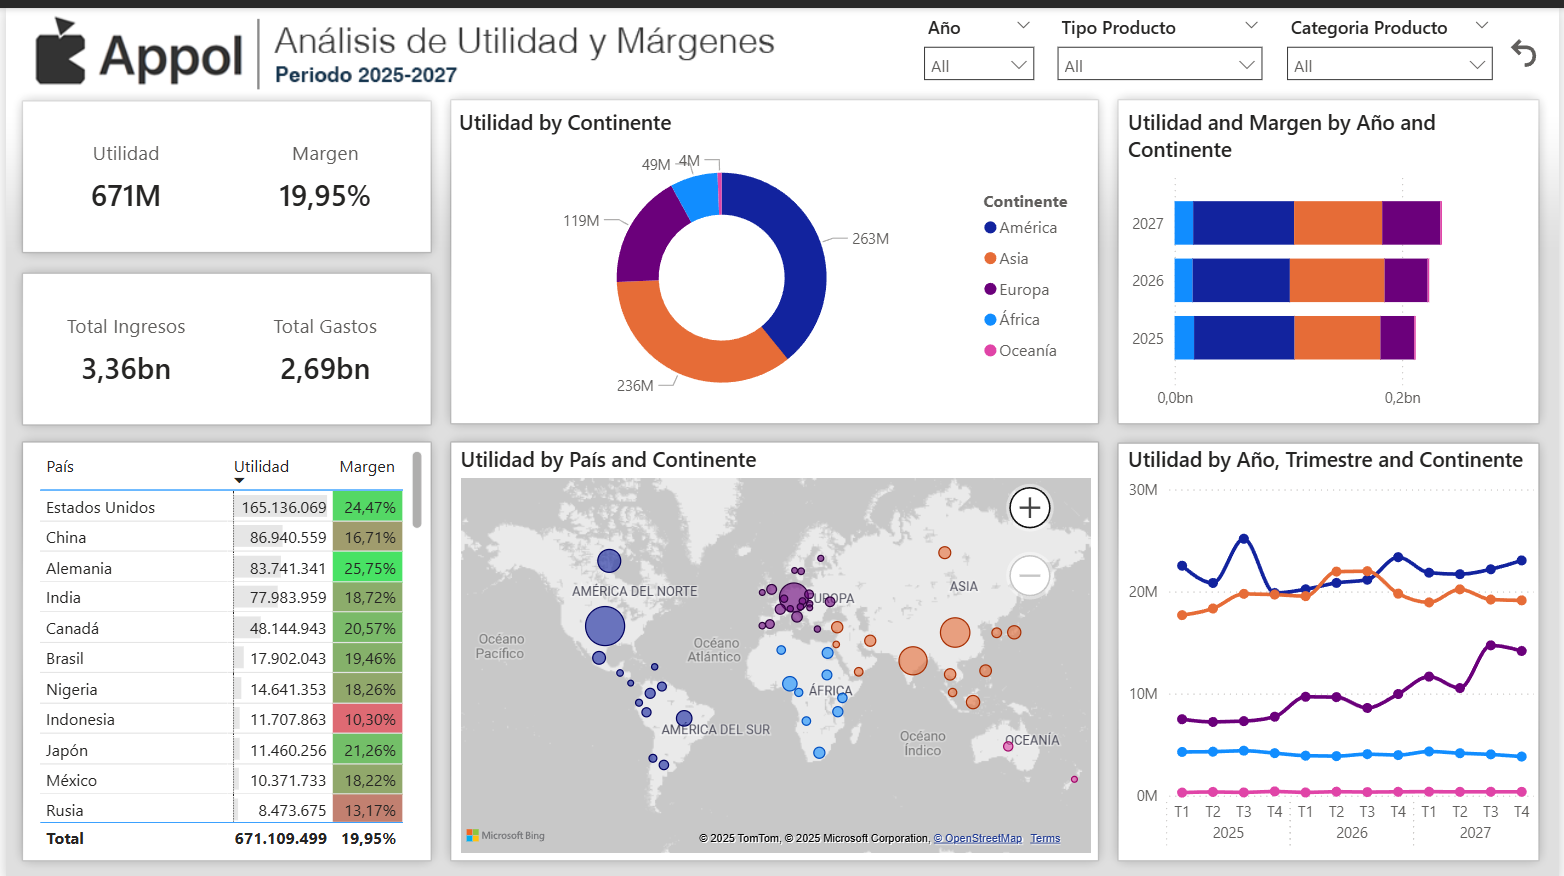Open the map Terms link
Screen dimensions: 1564x876
1045,839
